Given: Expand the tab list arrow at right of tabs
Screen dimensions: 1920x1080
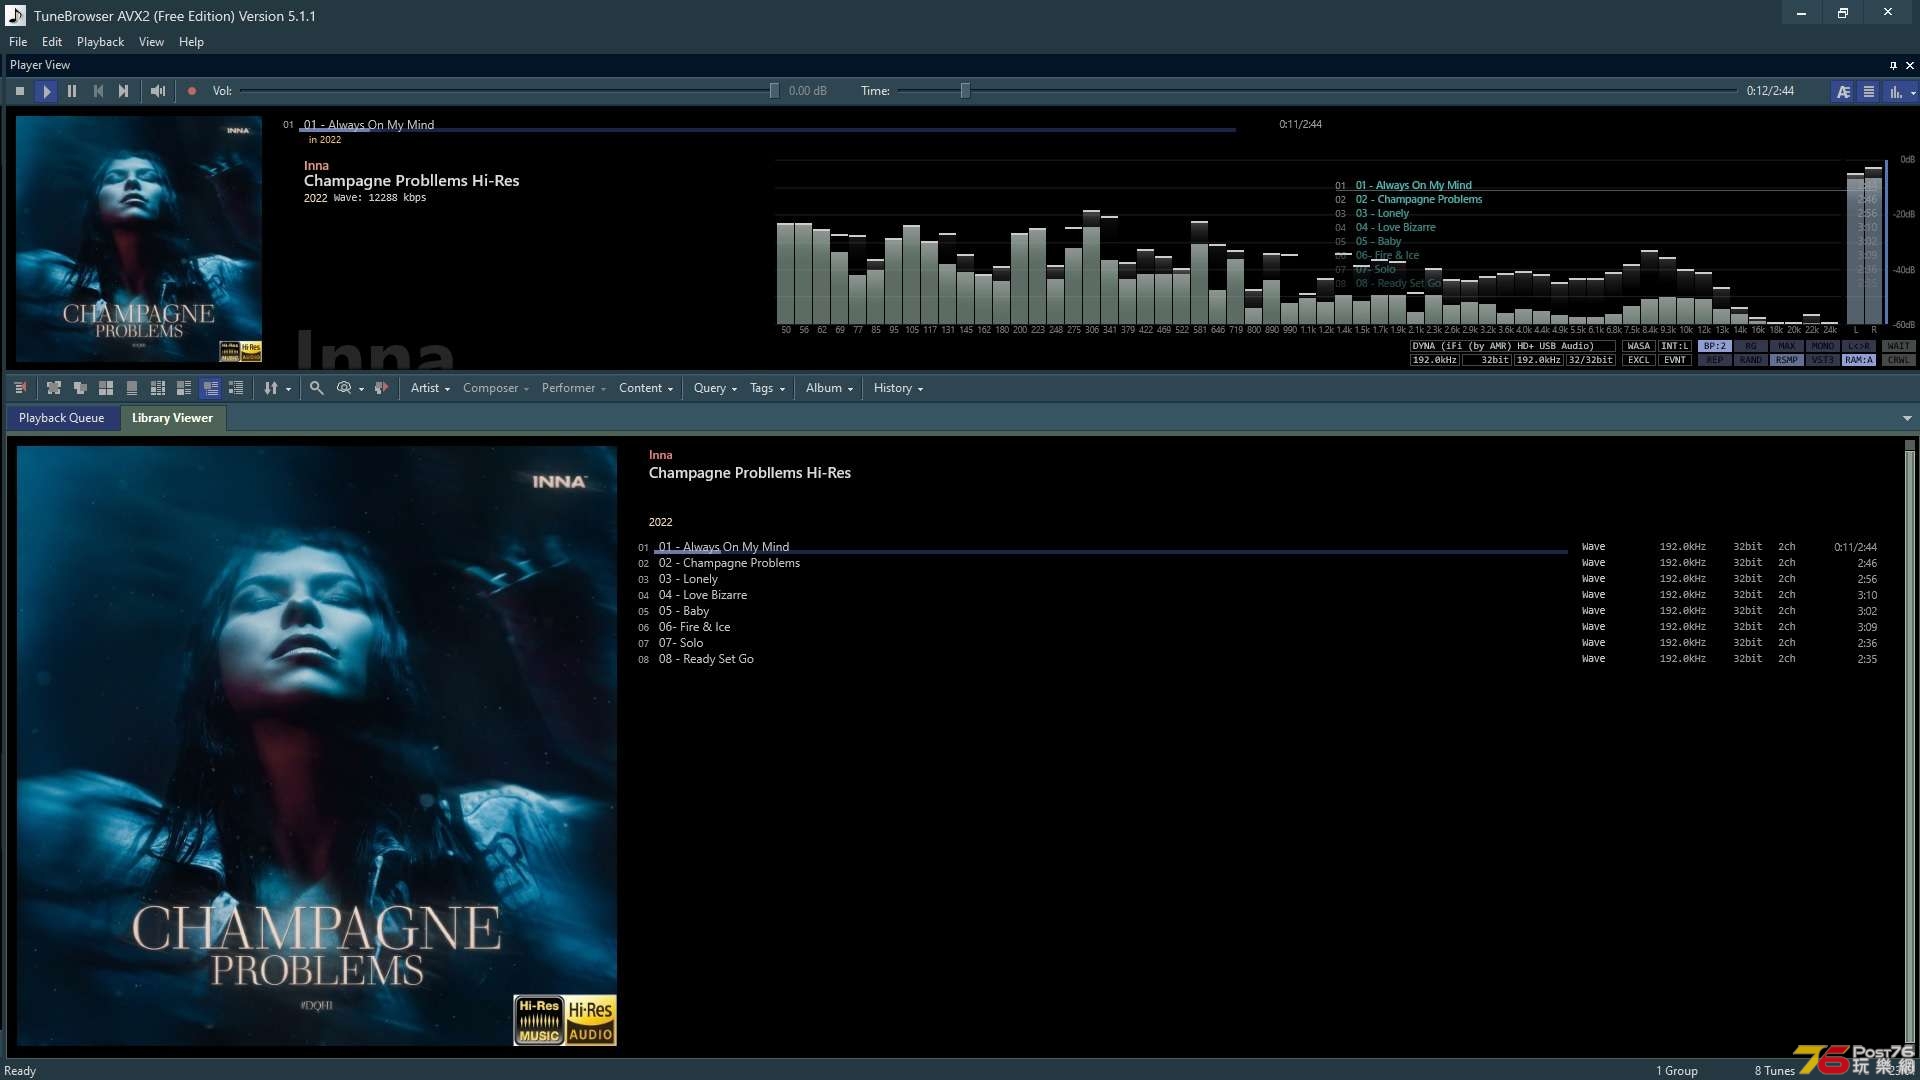Looking at the screenshot, I should [x=1907, y=418].
